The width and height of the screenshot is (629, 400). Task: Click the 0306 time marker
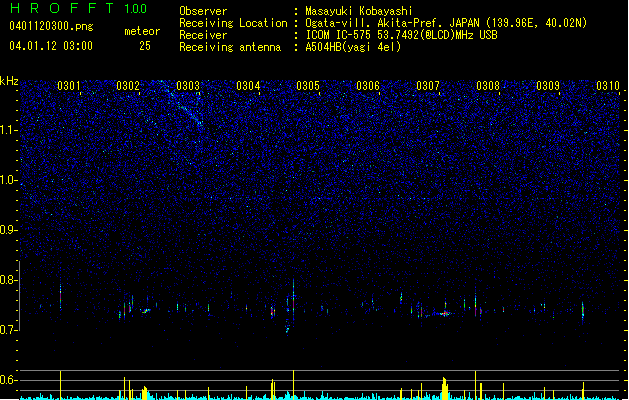click(x=368, y=86)
